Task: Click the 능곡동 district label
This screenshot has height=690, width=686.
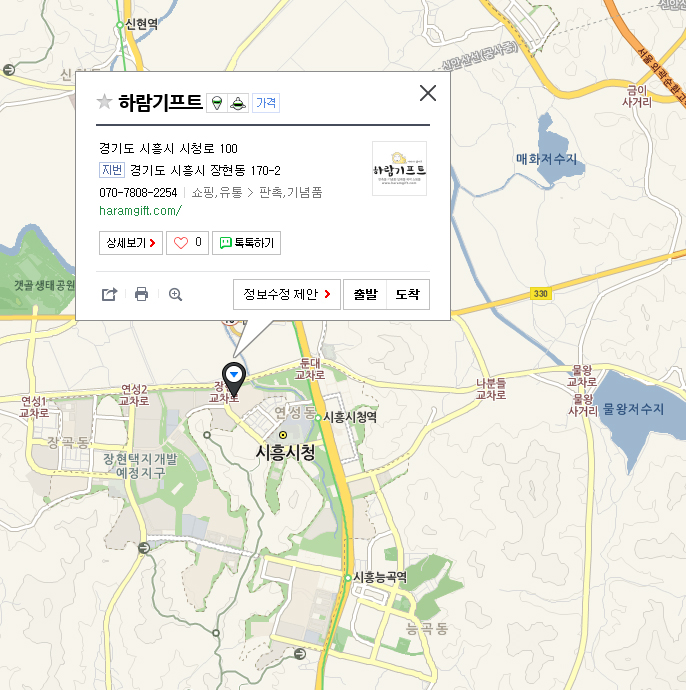Action: pyautogui.click(x=426, y=628)
